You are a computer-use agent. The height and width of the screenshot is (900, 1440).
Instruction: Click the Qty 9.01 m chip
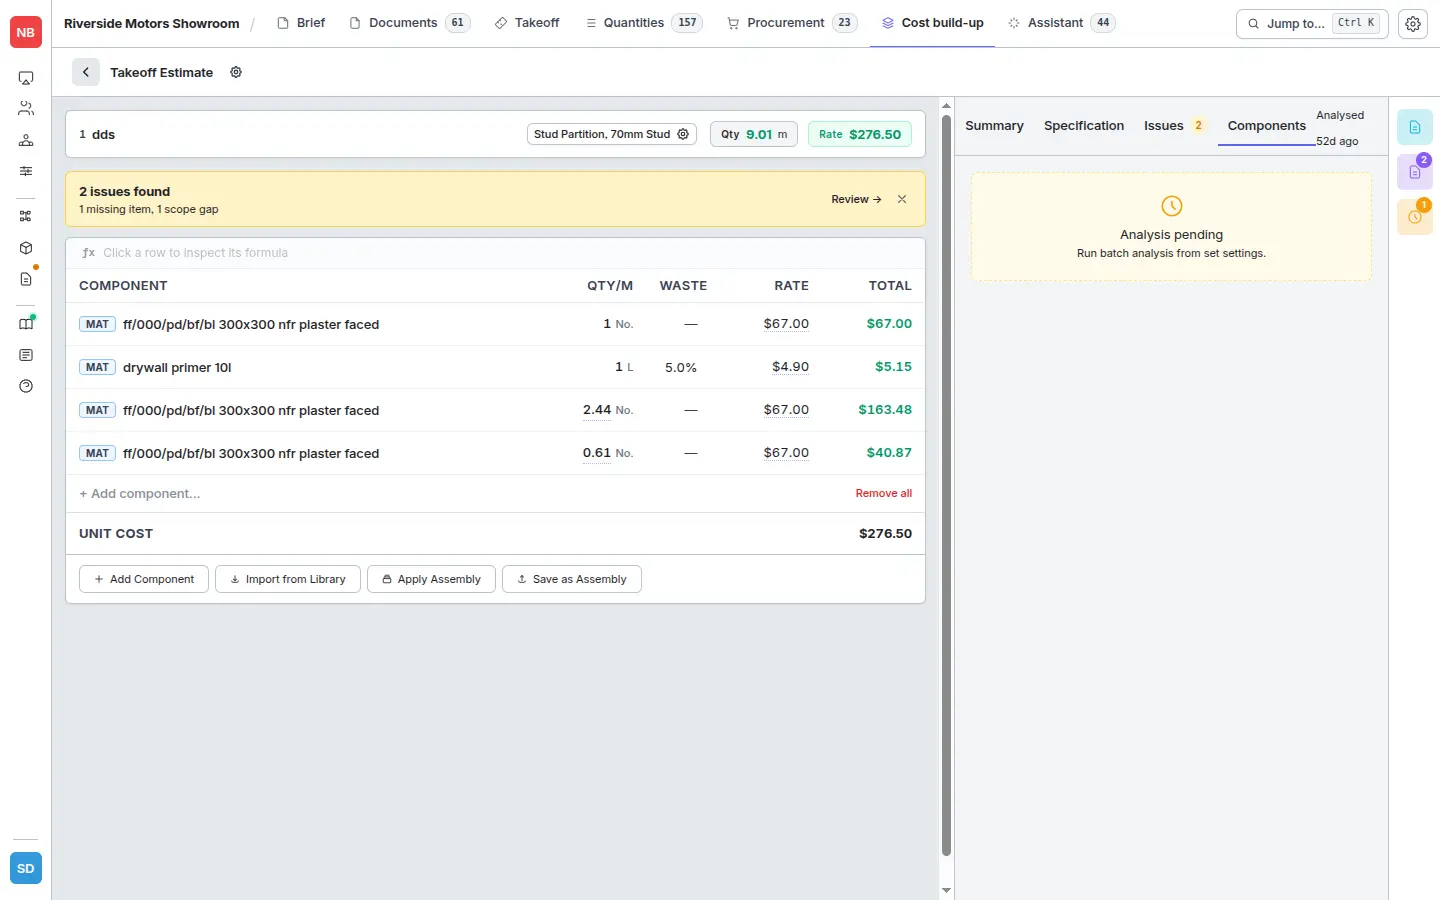pos(754,134)
